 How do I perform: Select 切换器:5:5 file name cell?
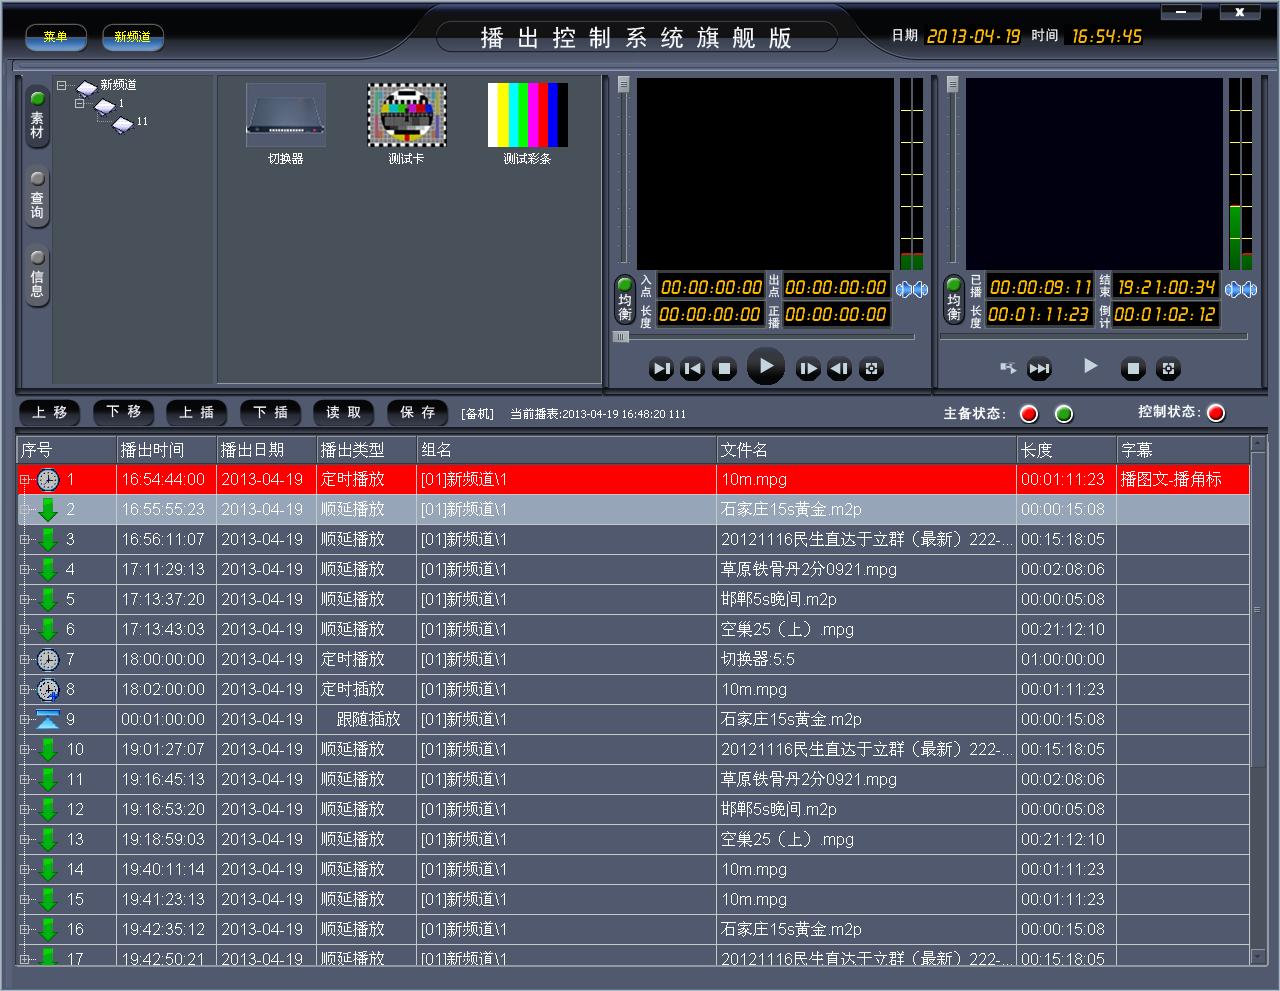click(866, 660)
